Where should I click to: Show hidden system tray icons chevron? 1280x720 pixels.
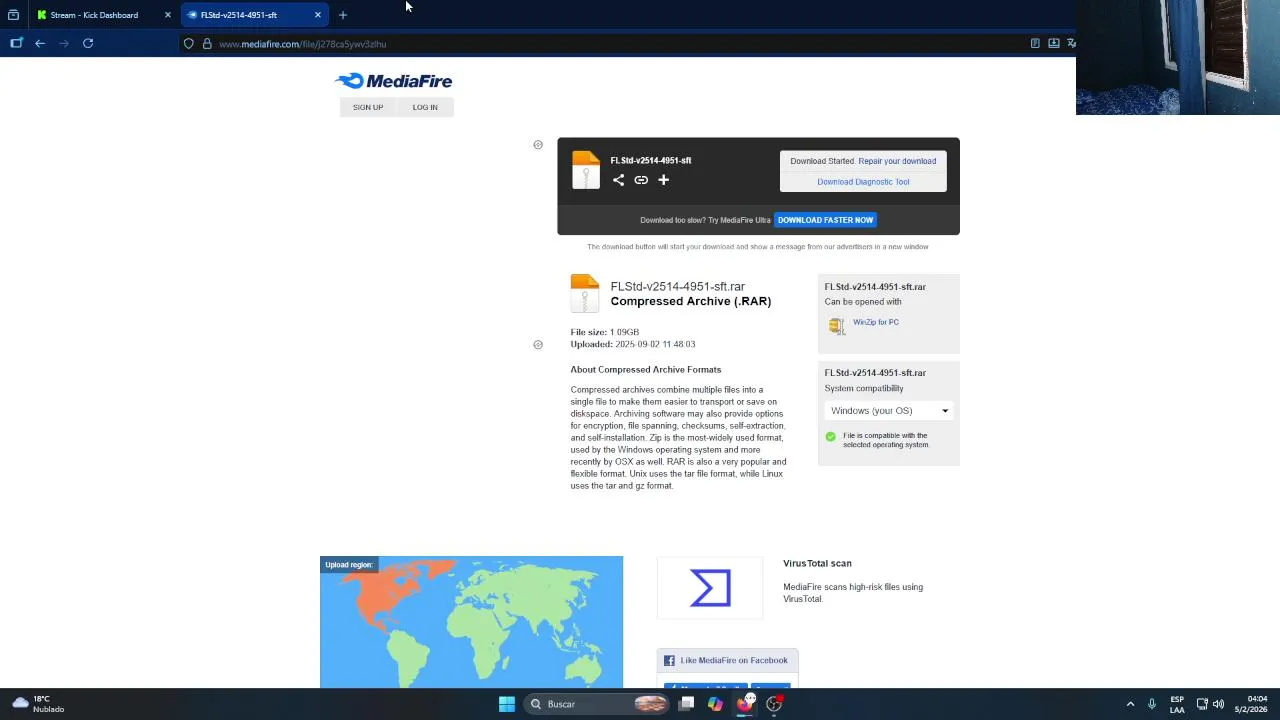tap(1130, 704)
